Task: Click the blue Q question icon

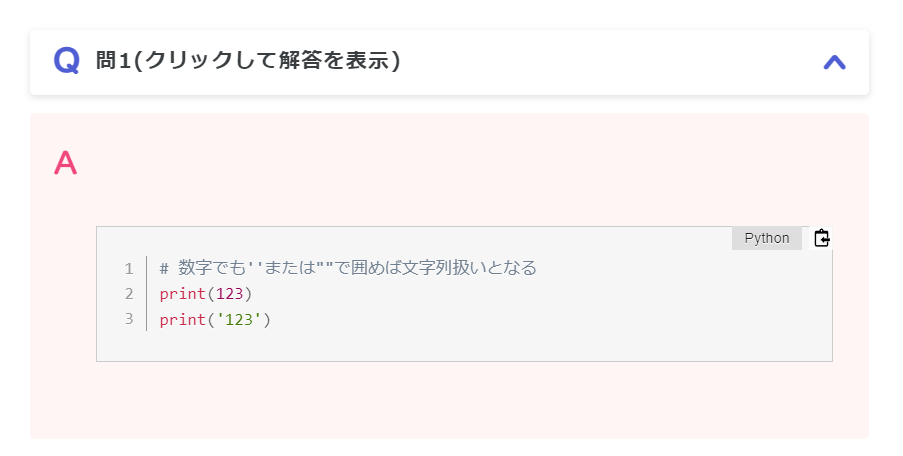Action: 66,61
